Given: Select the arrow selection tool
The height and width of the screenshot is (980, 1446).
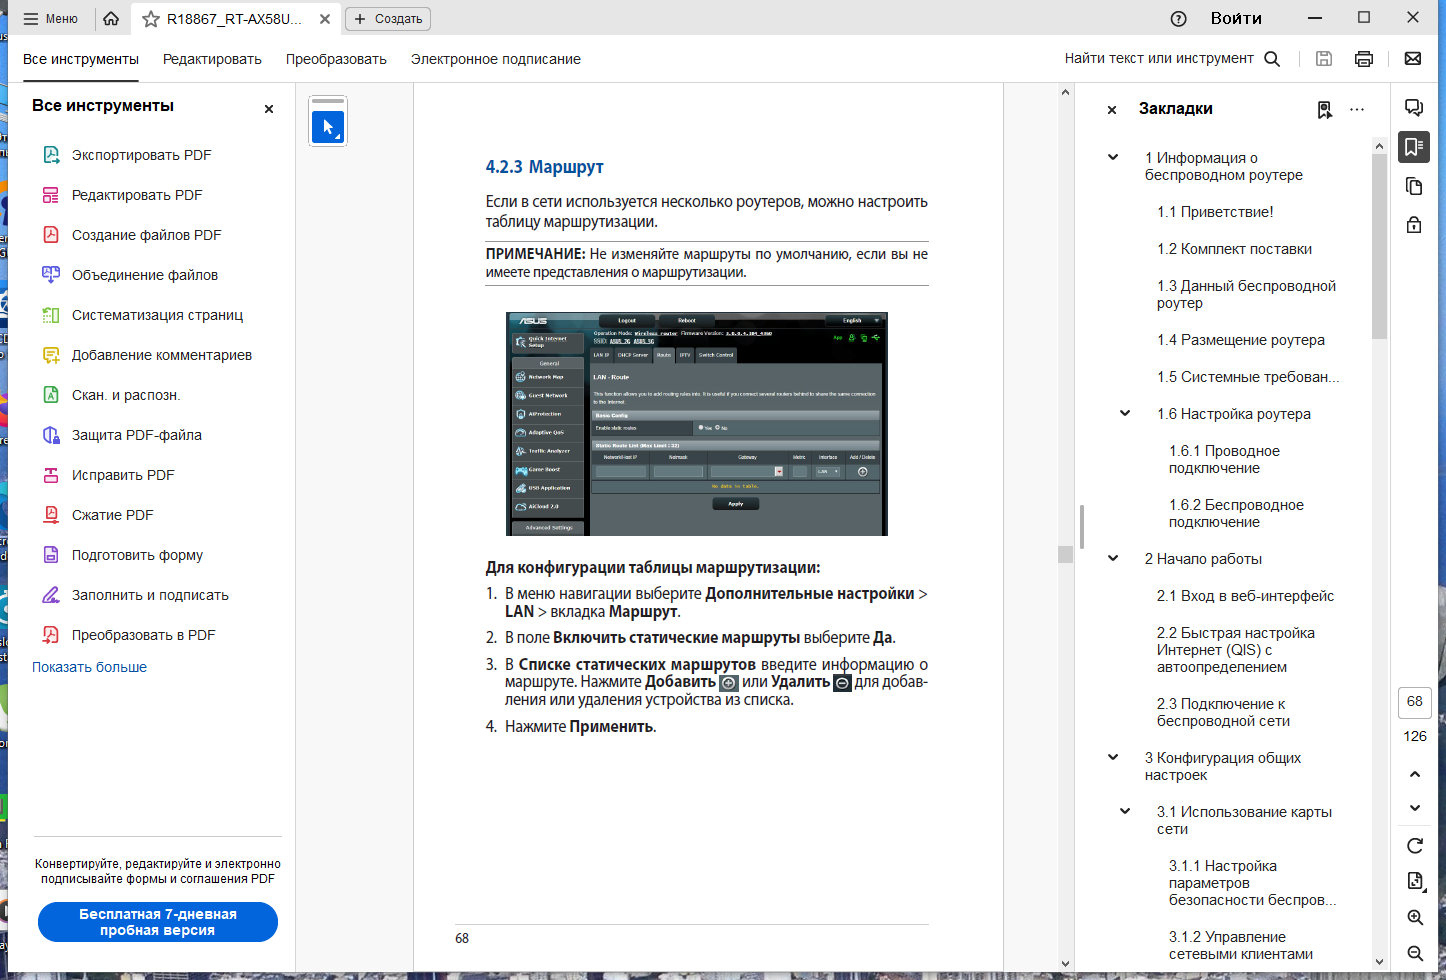Looking at the screenshot, I should coord(328,127).
